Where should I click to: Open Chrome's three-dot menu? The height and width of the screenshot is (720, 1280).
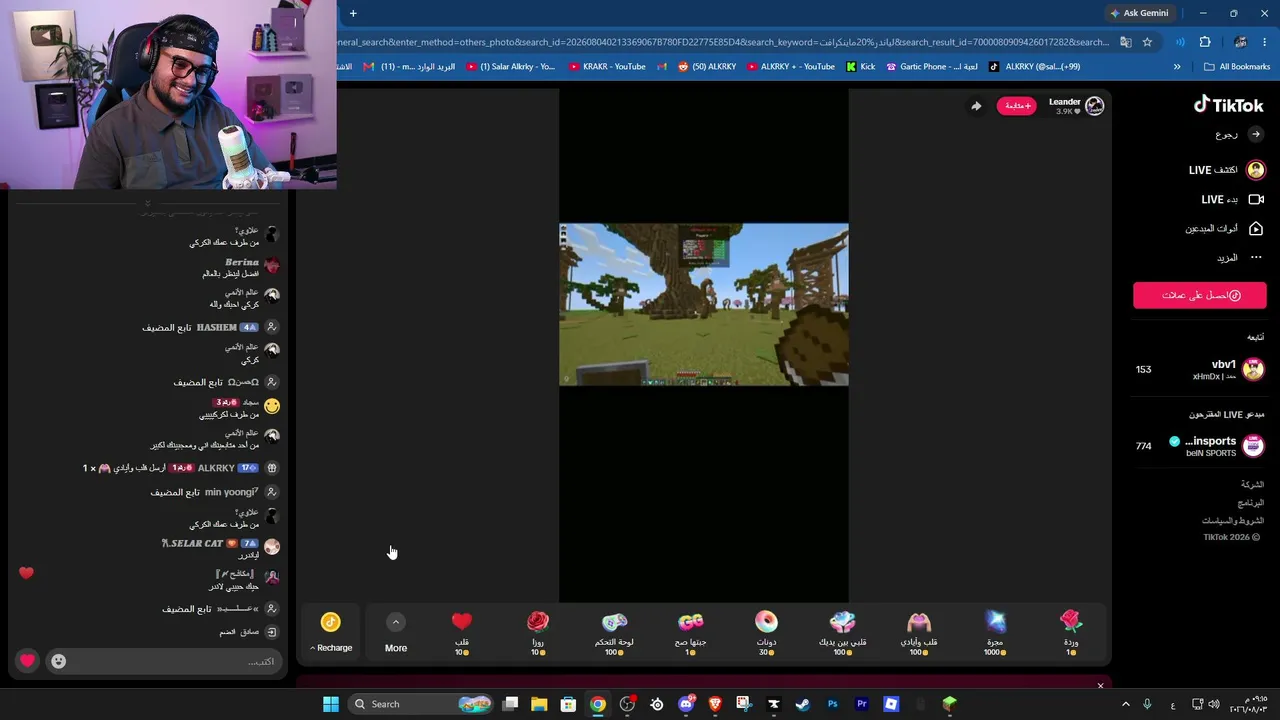(1266, 42)
